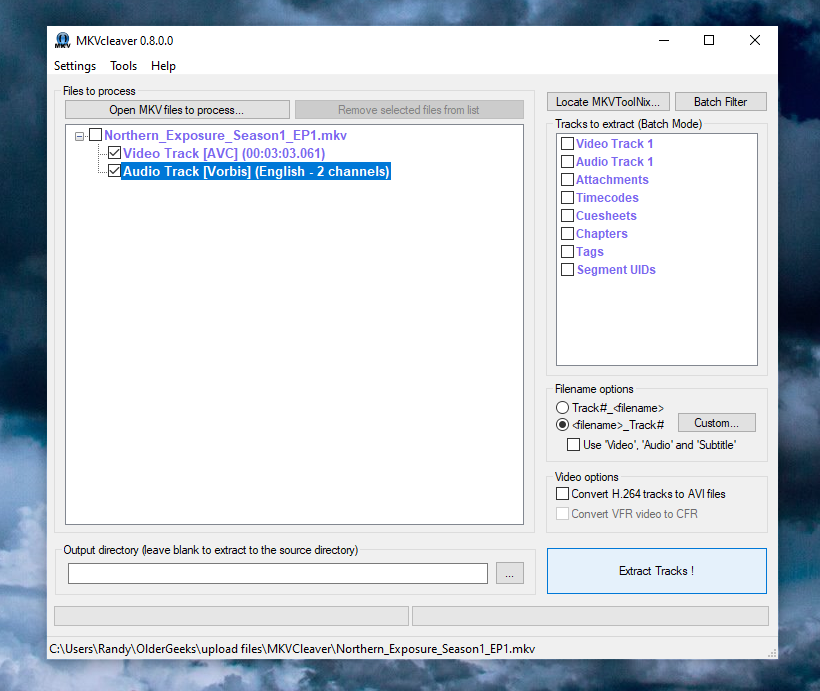Enable Video Track 1 in batch mode

[567, 143]
